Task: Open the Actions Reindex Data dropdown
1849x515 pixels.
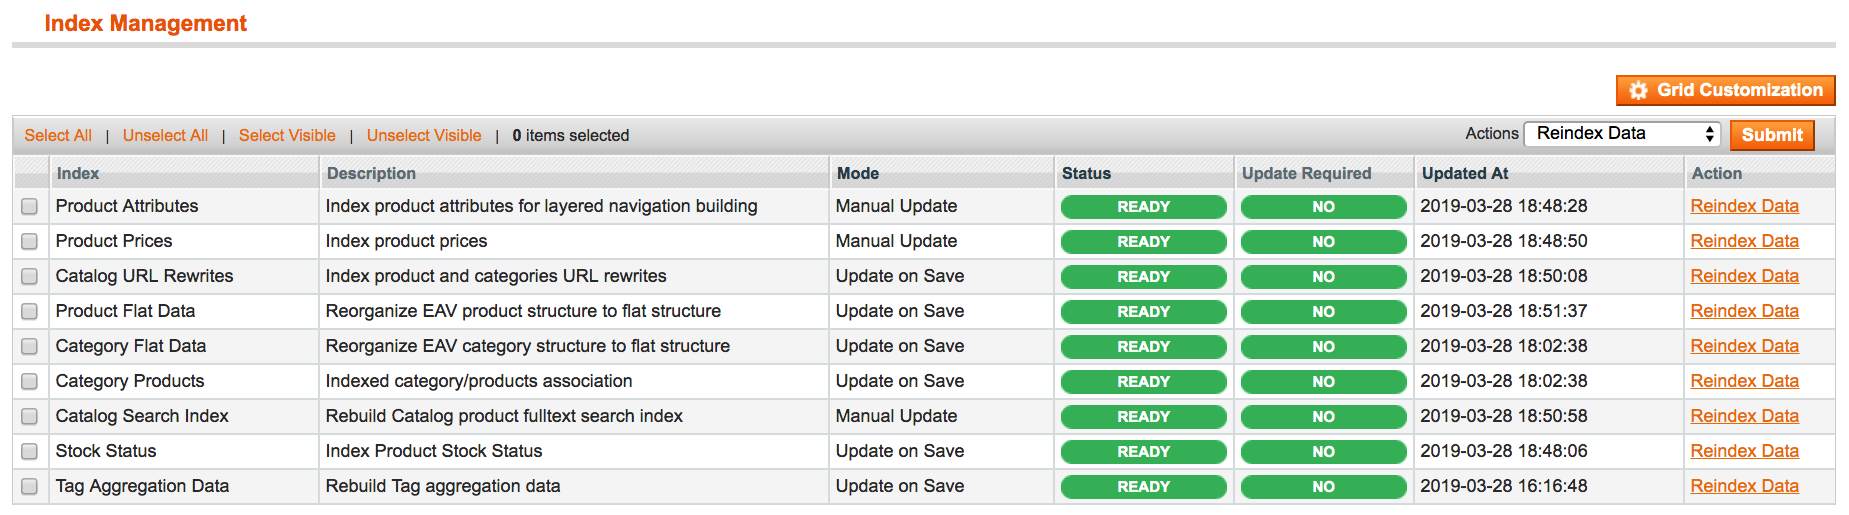Action: point(1621,134)
